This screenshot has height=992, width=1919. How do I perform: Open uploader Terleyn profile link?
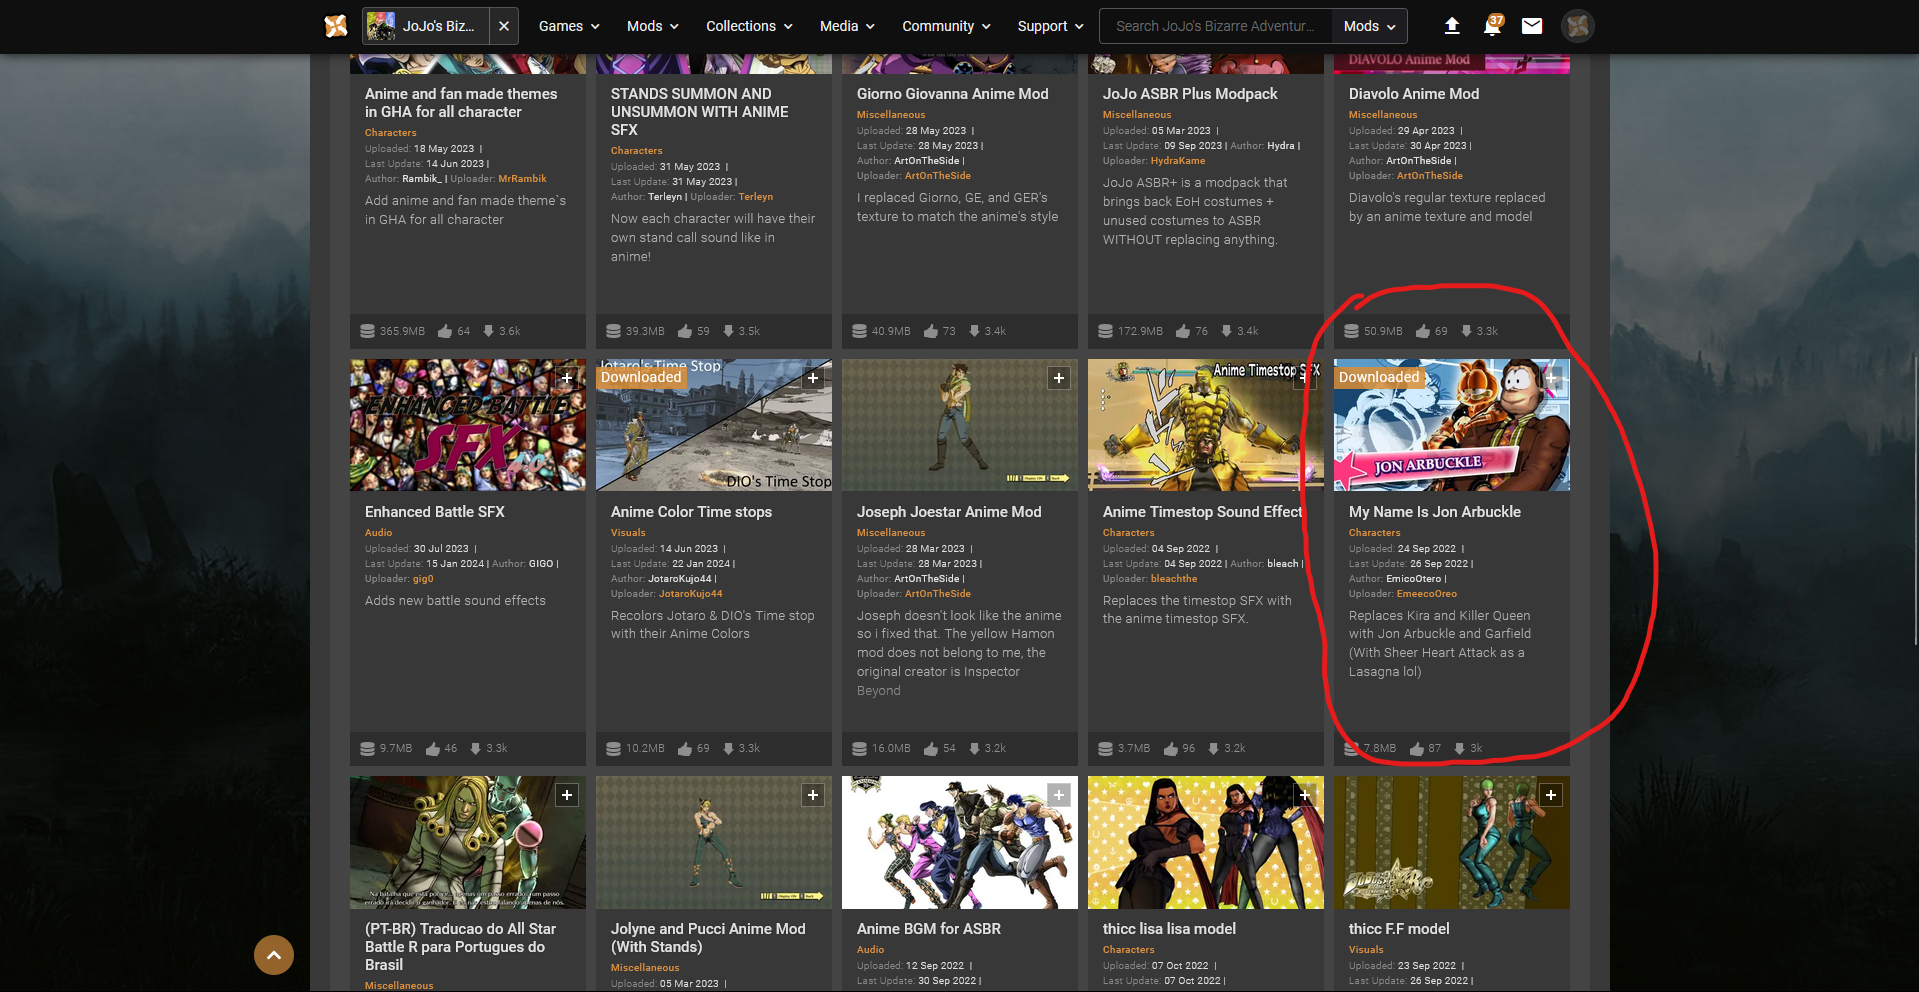click(x=756, y=197)
